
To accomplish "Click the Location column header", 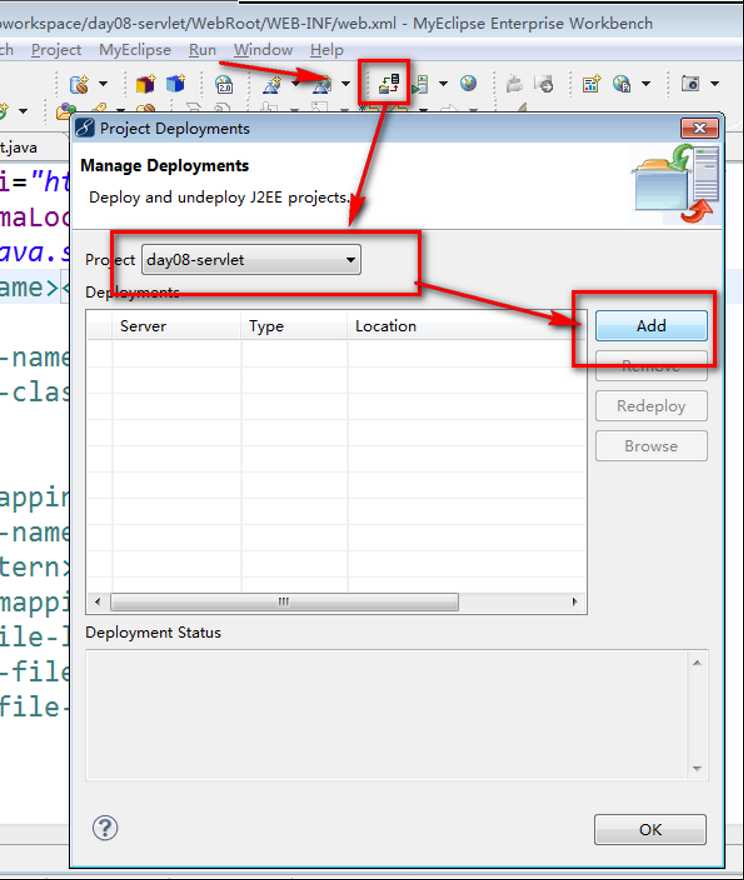I will click(466, 326).
